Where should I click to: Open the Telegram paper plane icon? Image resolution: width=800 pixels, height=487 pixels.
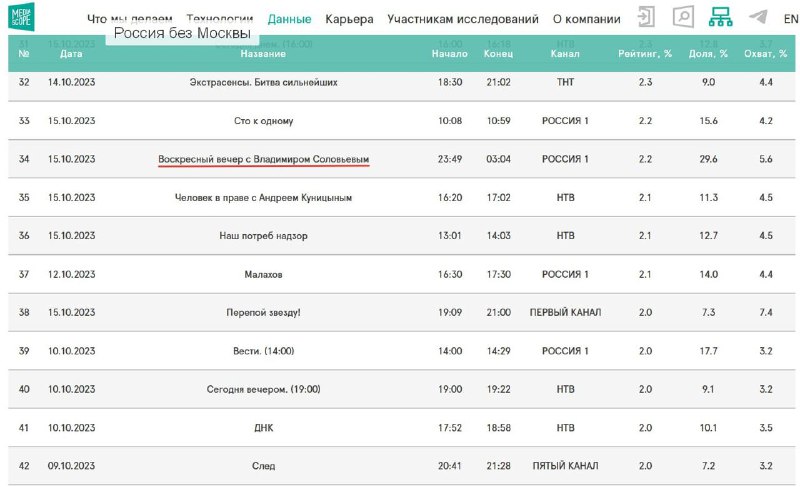pos(758,17)
